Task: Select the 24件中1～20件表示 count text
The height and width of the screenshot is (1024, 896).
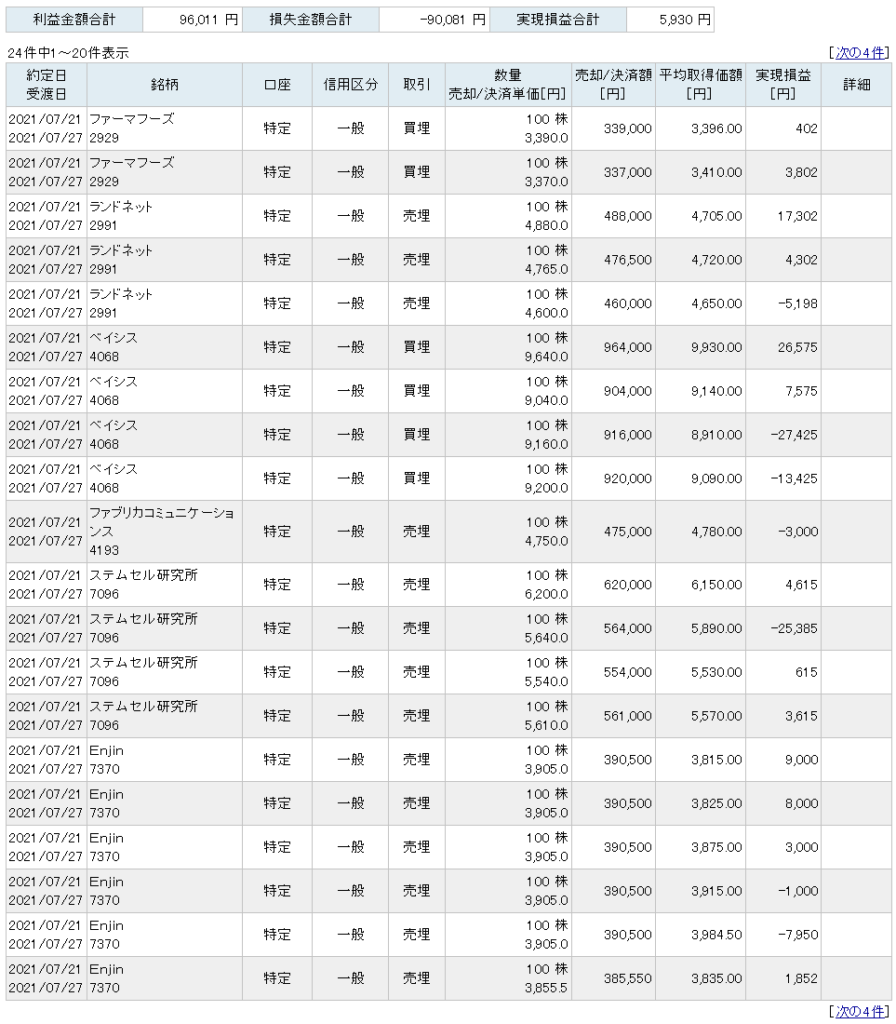Action: pyautogui.click(x=68, y=53)
